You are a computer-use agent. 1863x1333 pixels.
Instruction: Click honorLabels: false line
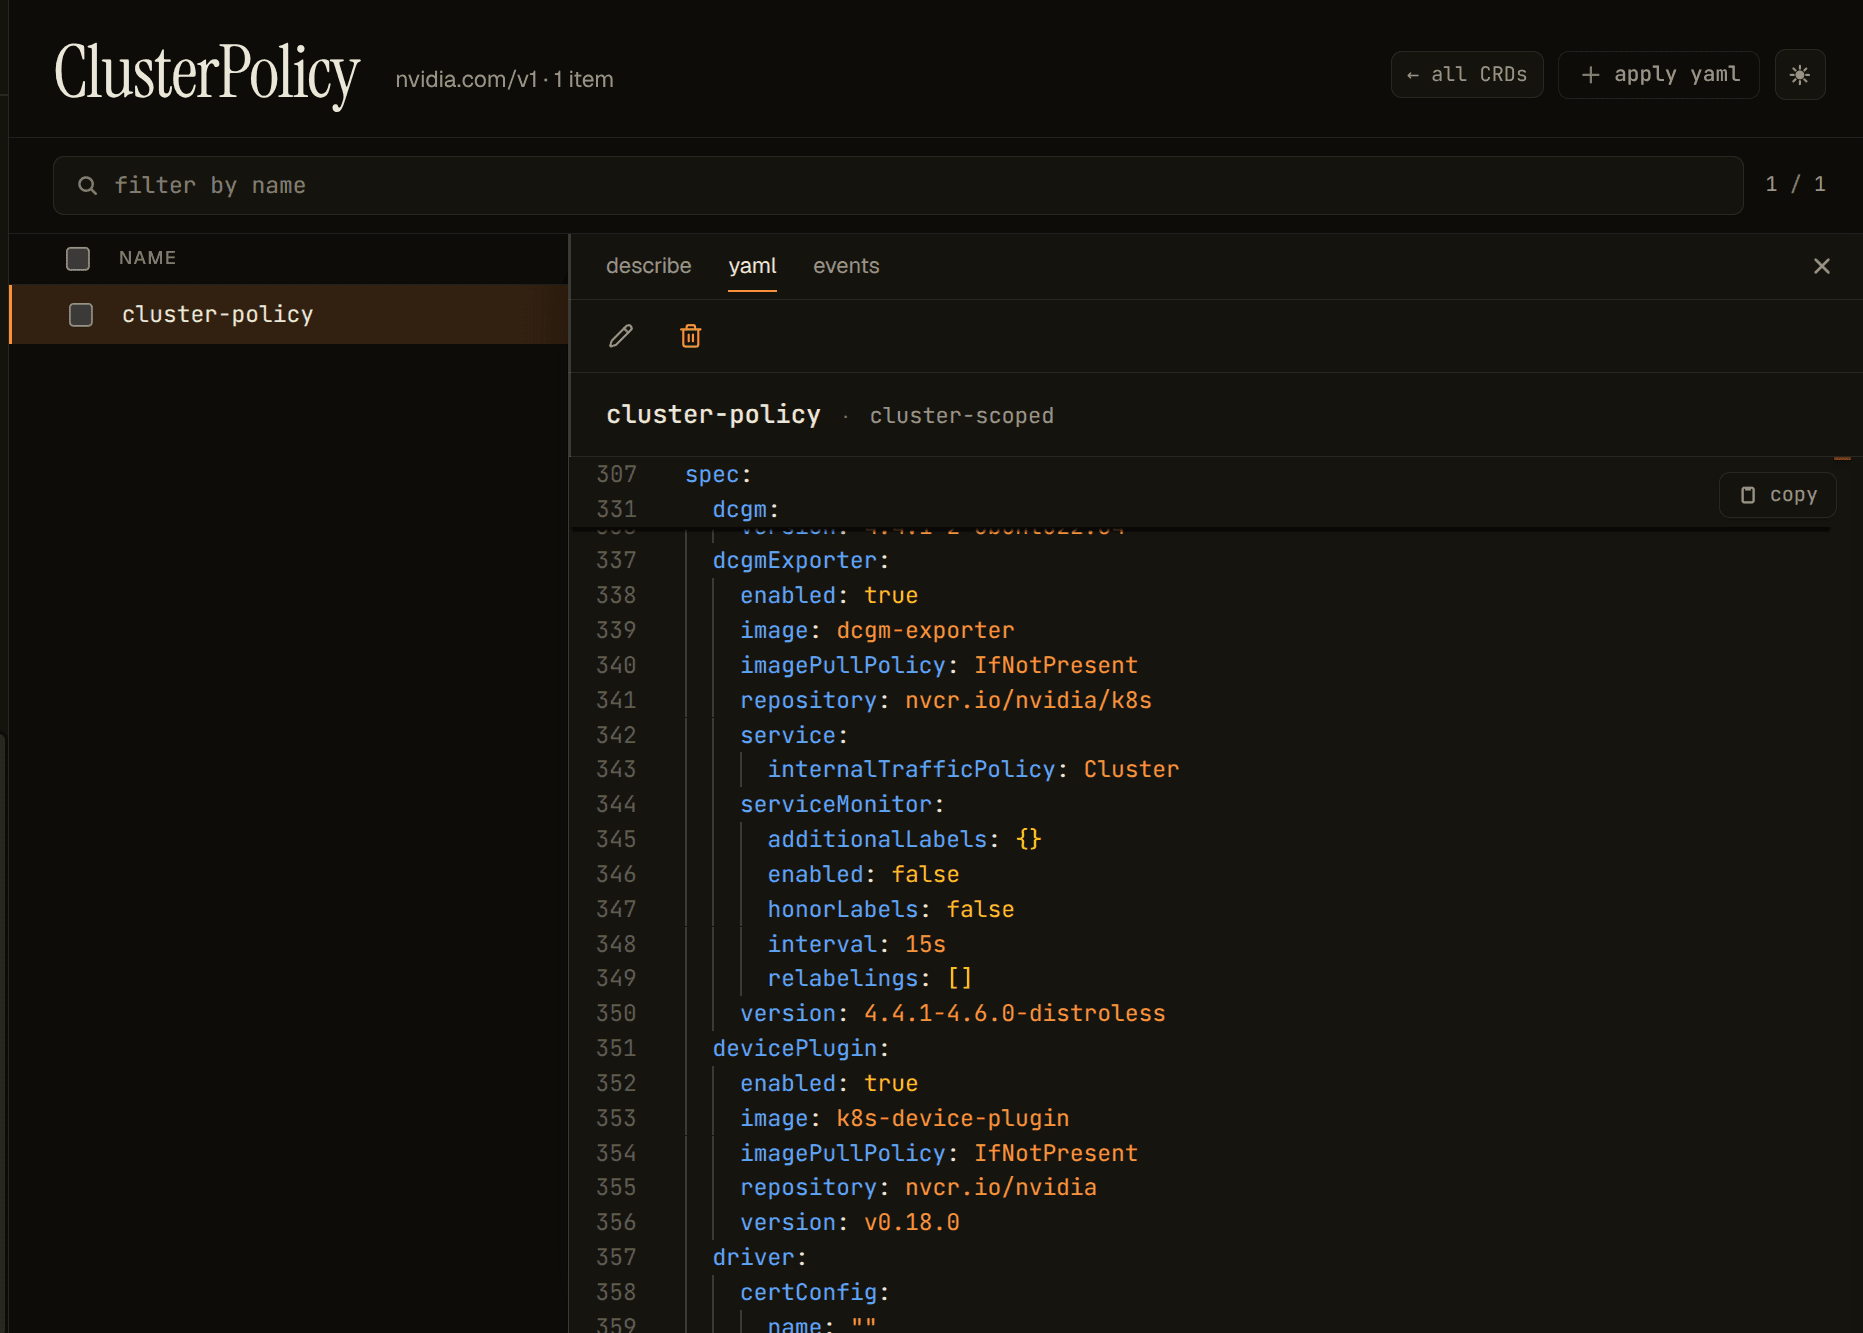pos(891,910)
